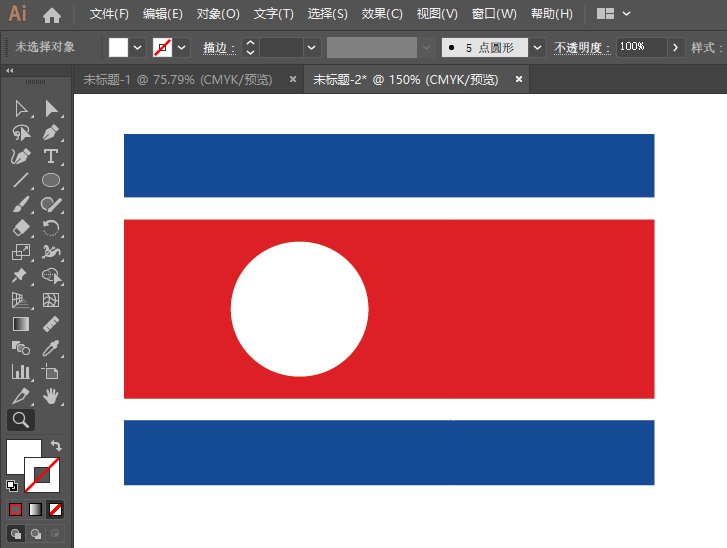Select the Eyedropper tool
Screen dimensions: 727x548
(x=51, y=348)
